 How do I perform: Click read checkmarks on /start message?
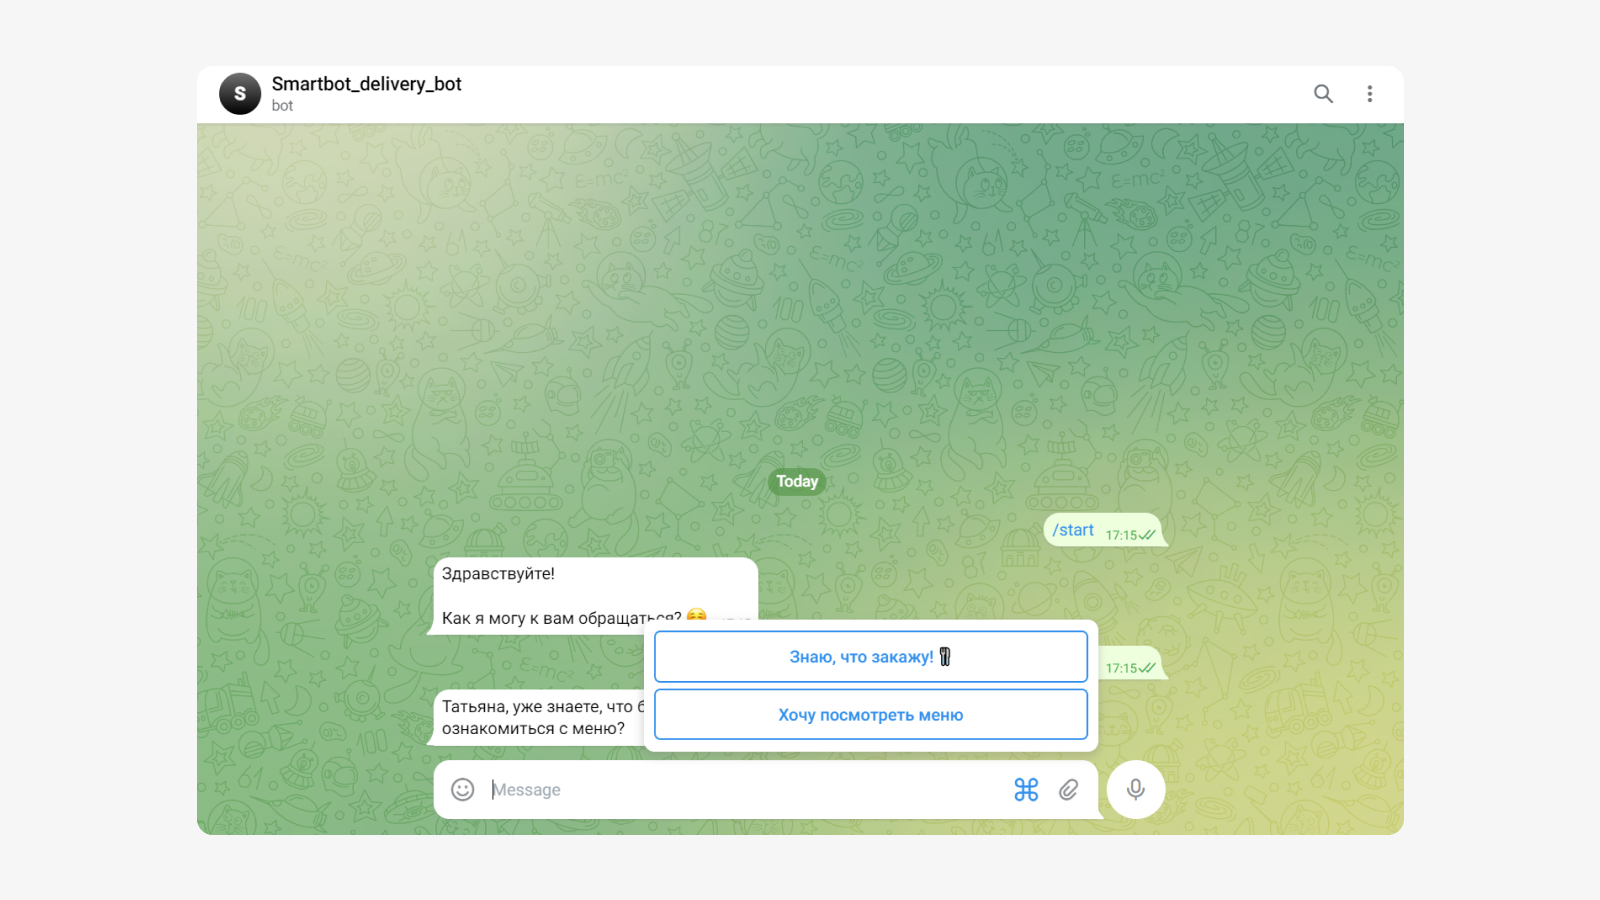(x=1147, y=535)
